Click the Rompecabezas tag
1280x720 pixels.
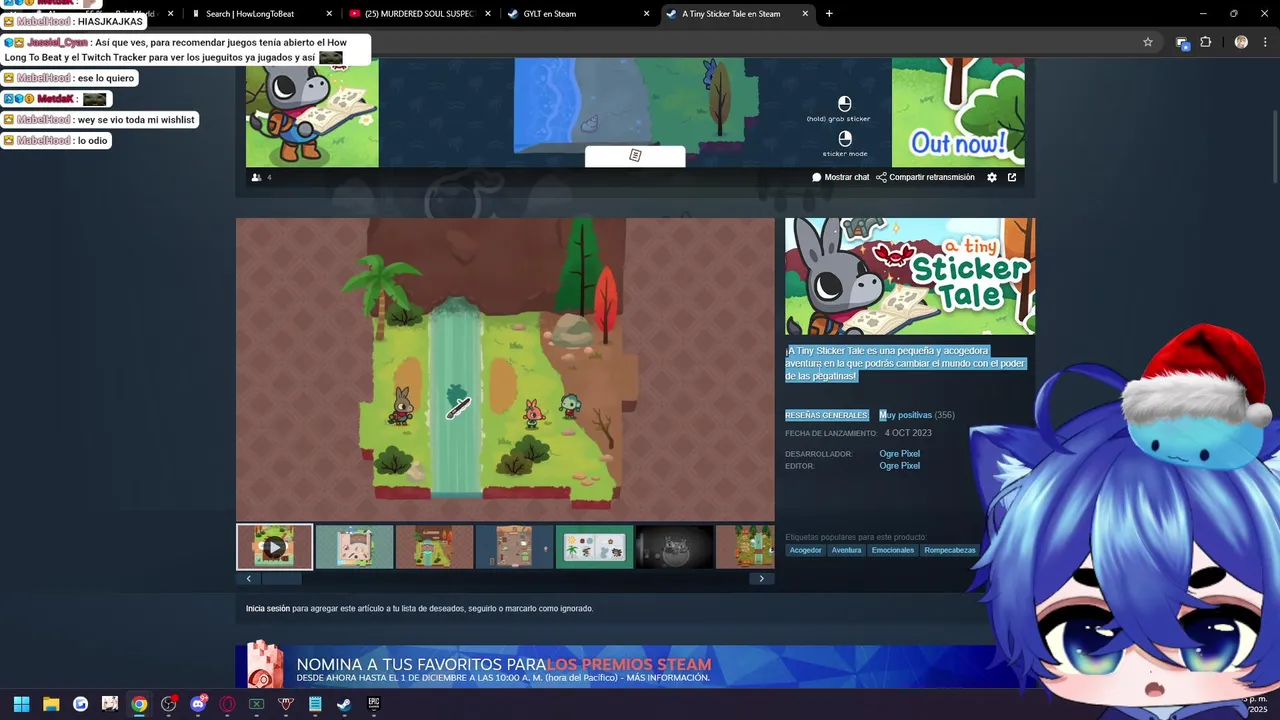click(950, 550)
